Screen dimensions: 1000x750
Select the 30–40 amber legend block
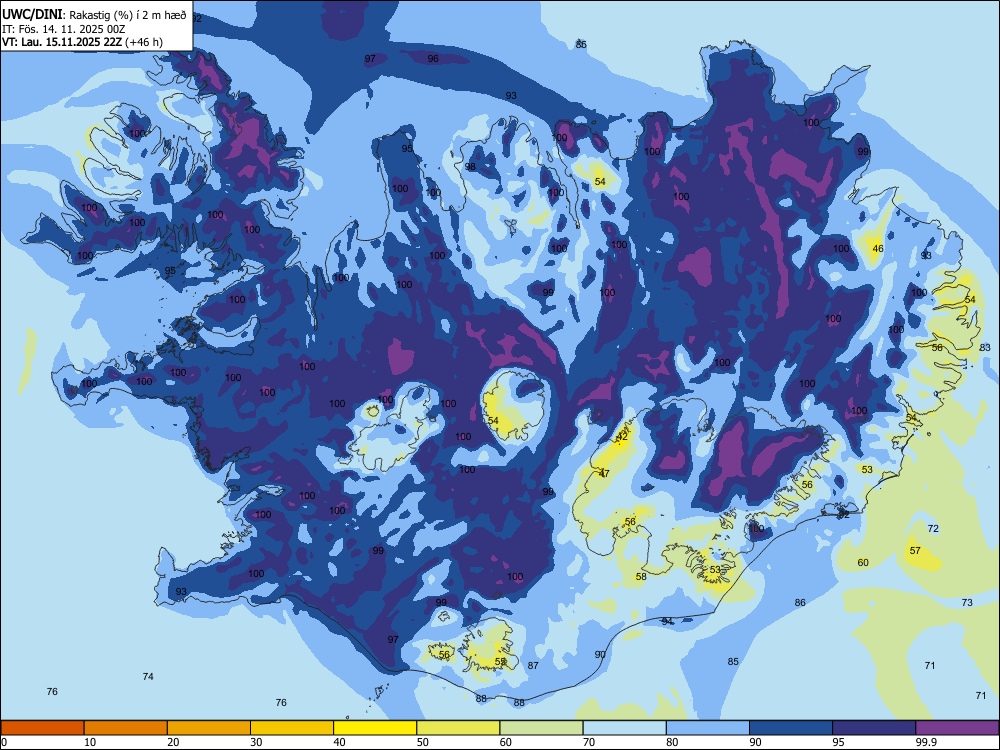click(292, 728)
